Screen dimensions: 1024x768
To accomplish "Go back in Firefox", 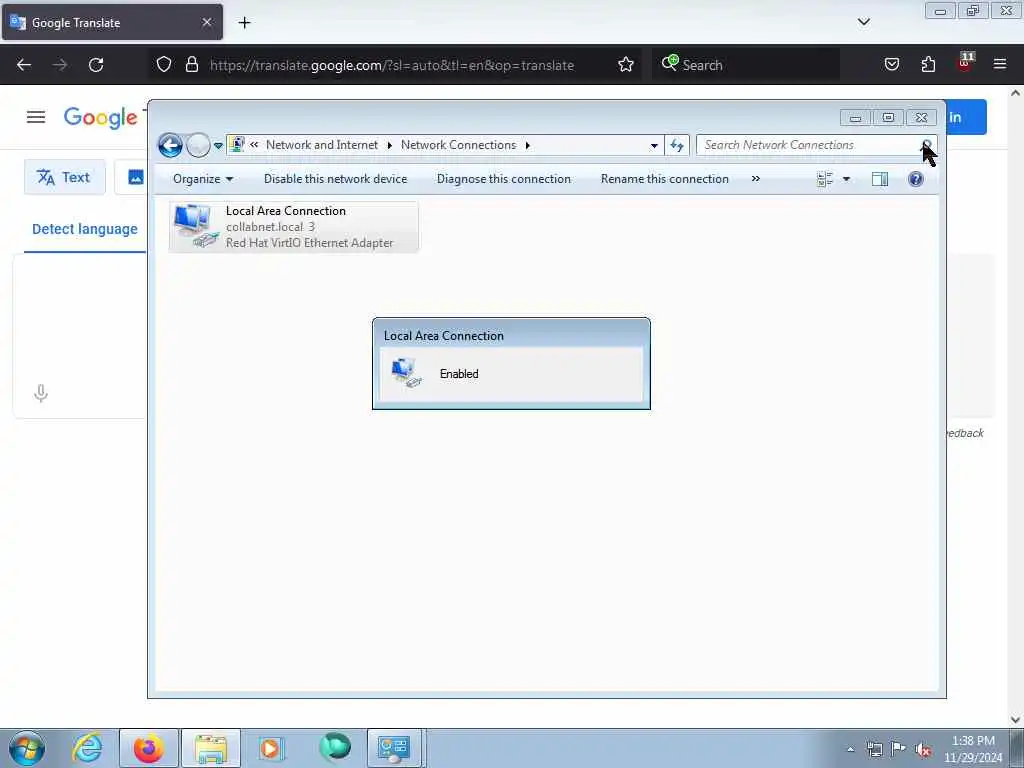I will pyautogui.click(x=24, y=65).
